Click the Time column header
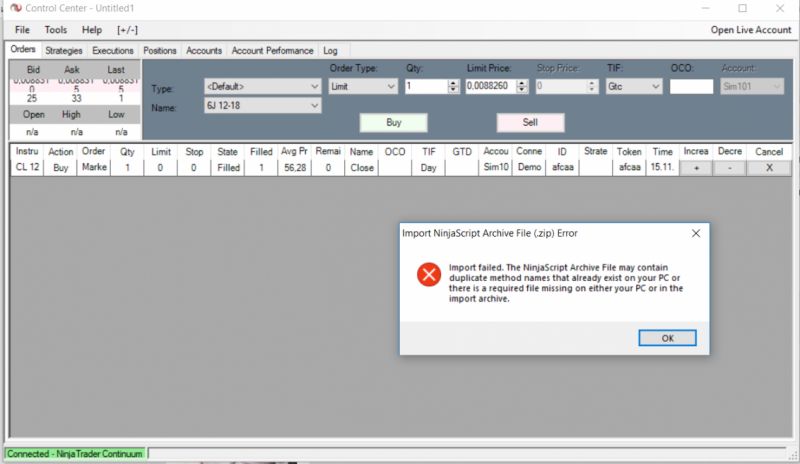The width and height of the screenshot is (800, 464). pyautogui.click(x=662, y=152)
